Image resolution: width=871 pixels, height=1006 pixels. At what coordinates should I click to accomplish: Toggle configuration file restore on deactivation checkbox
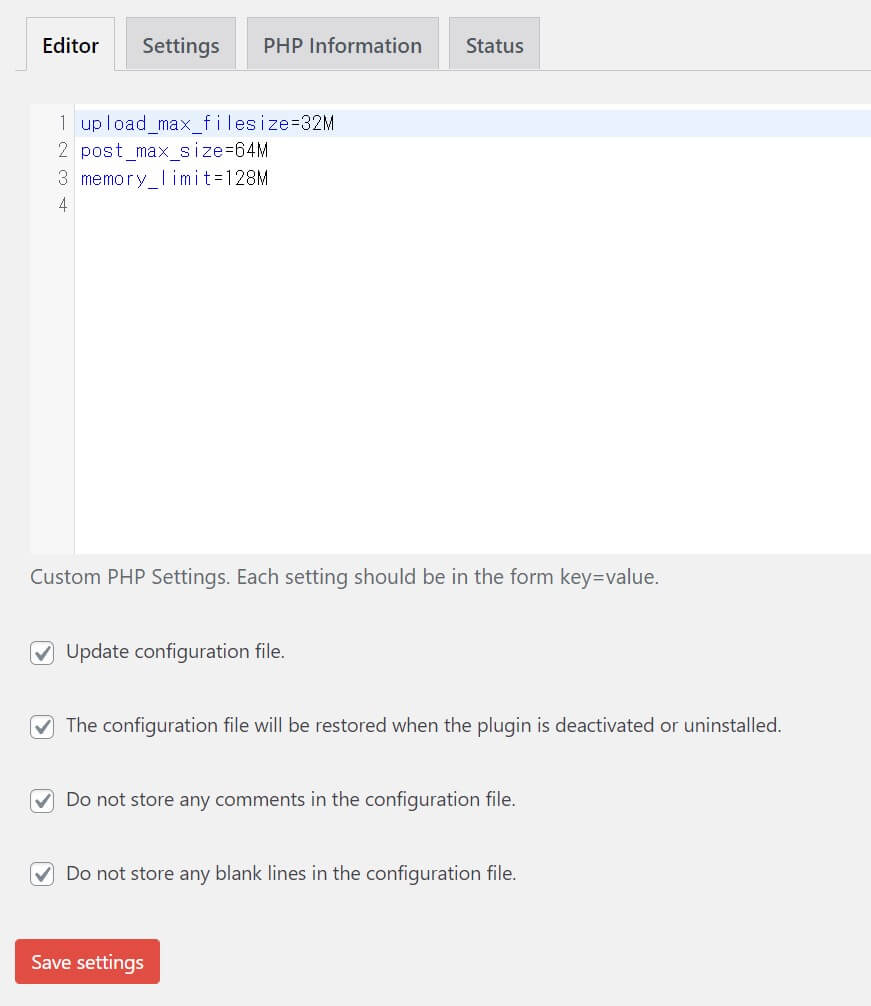coord(42,727)
